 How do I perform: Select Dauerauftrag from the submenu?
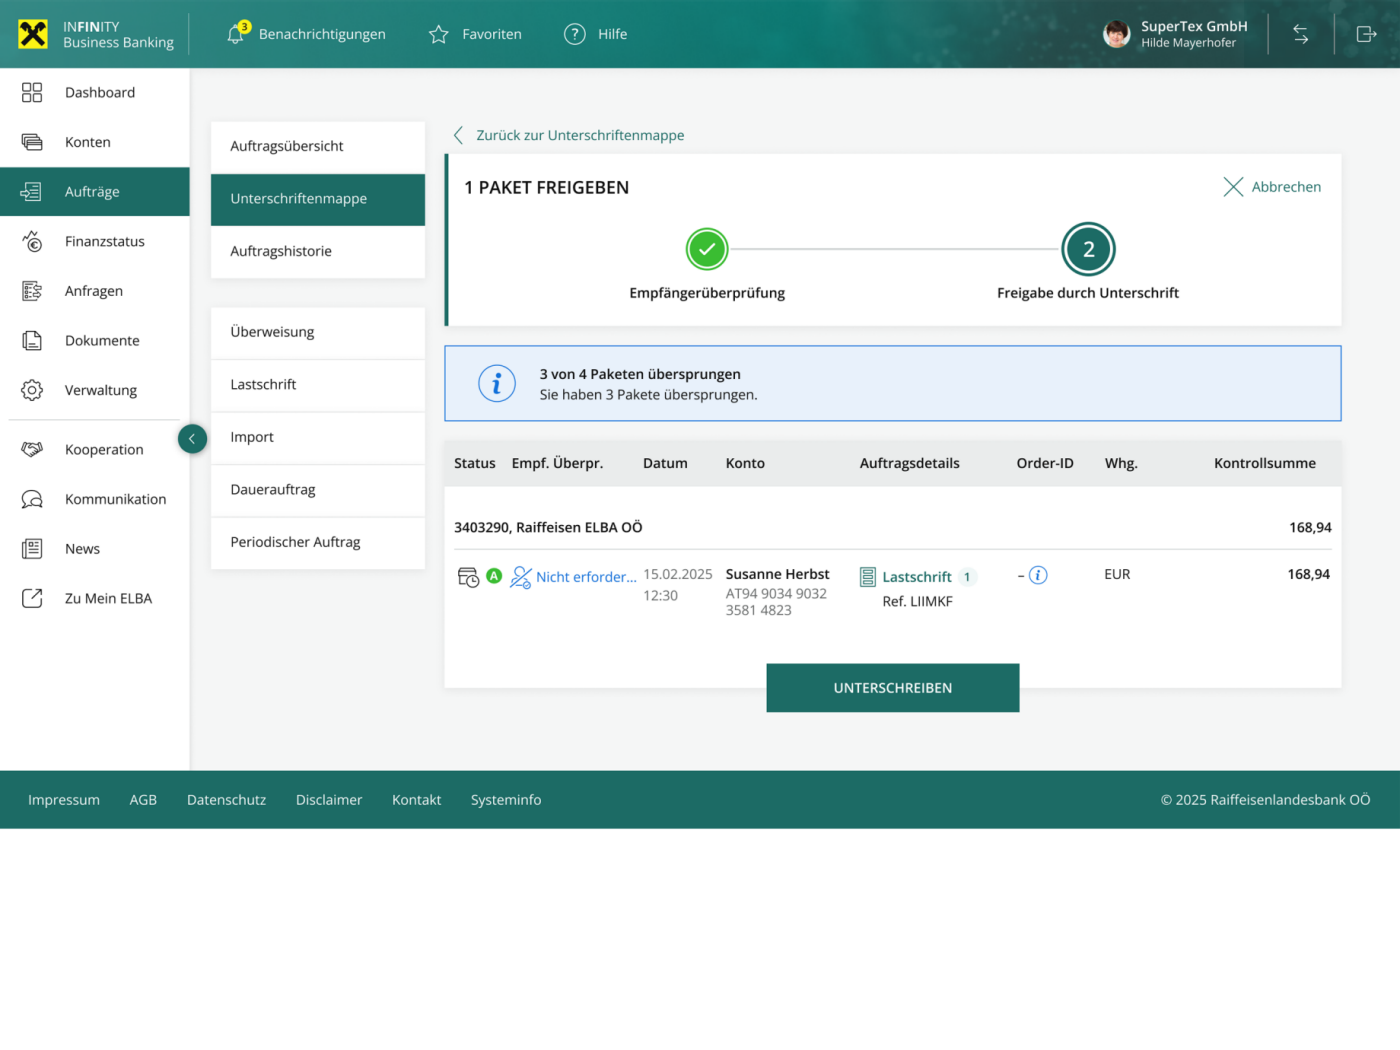pyautogui.click(x=273, y=490)
